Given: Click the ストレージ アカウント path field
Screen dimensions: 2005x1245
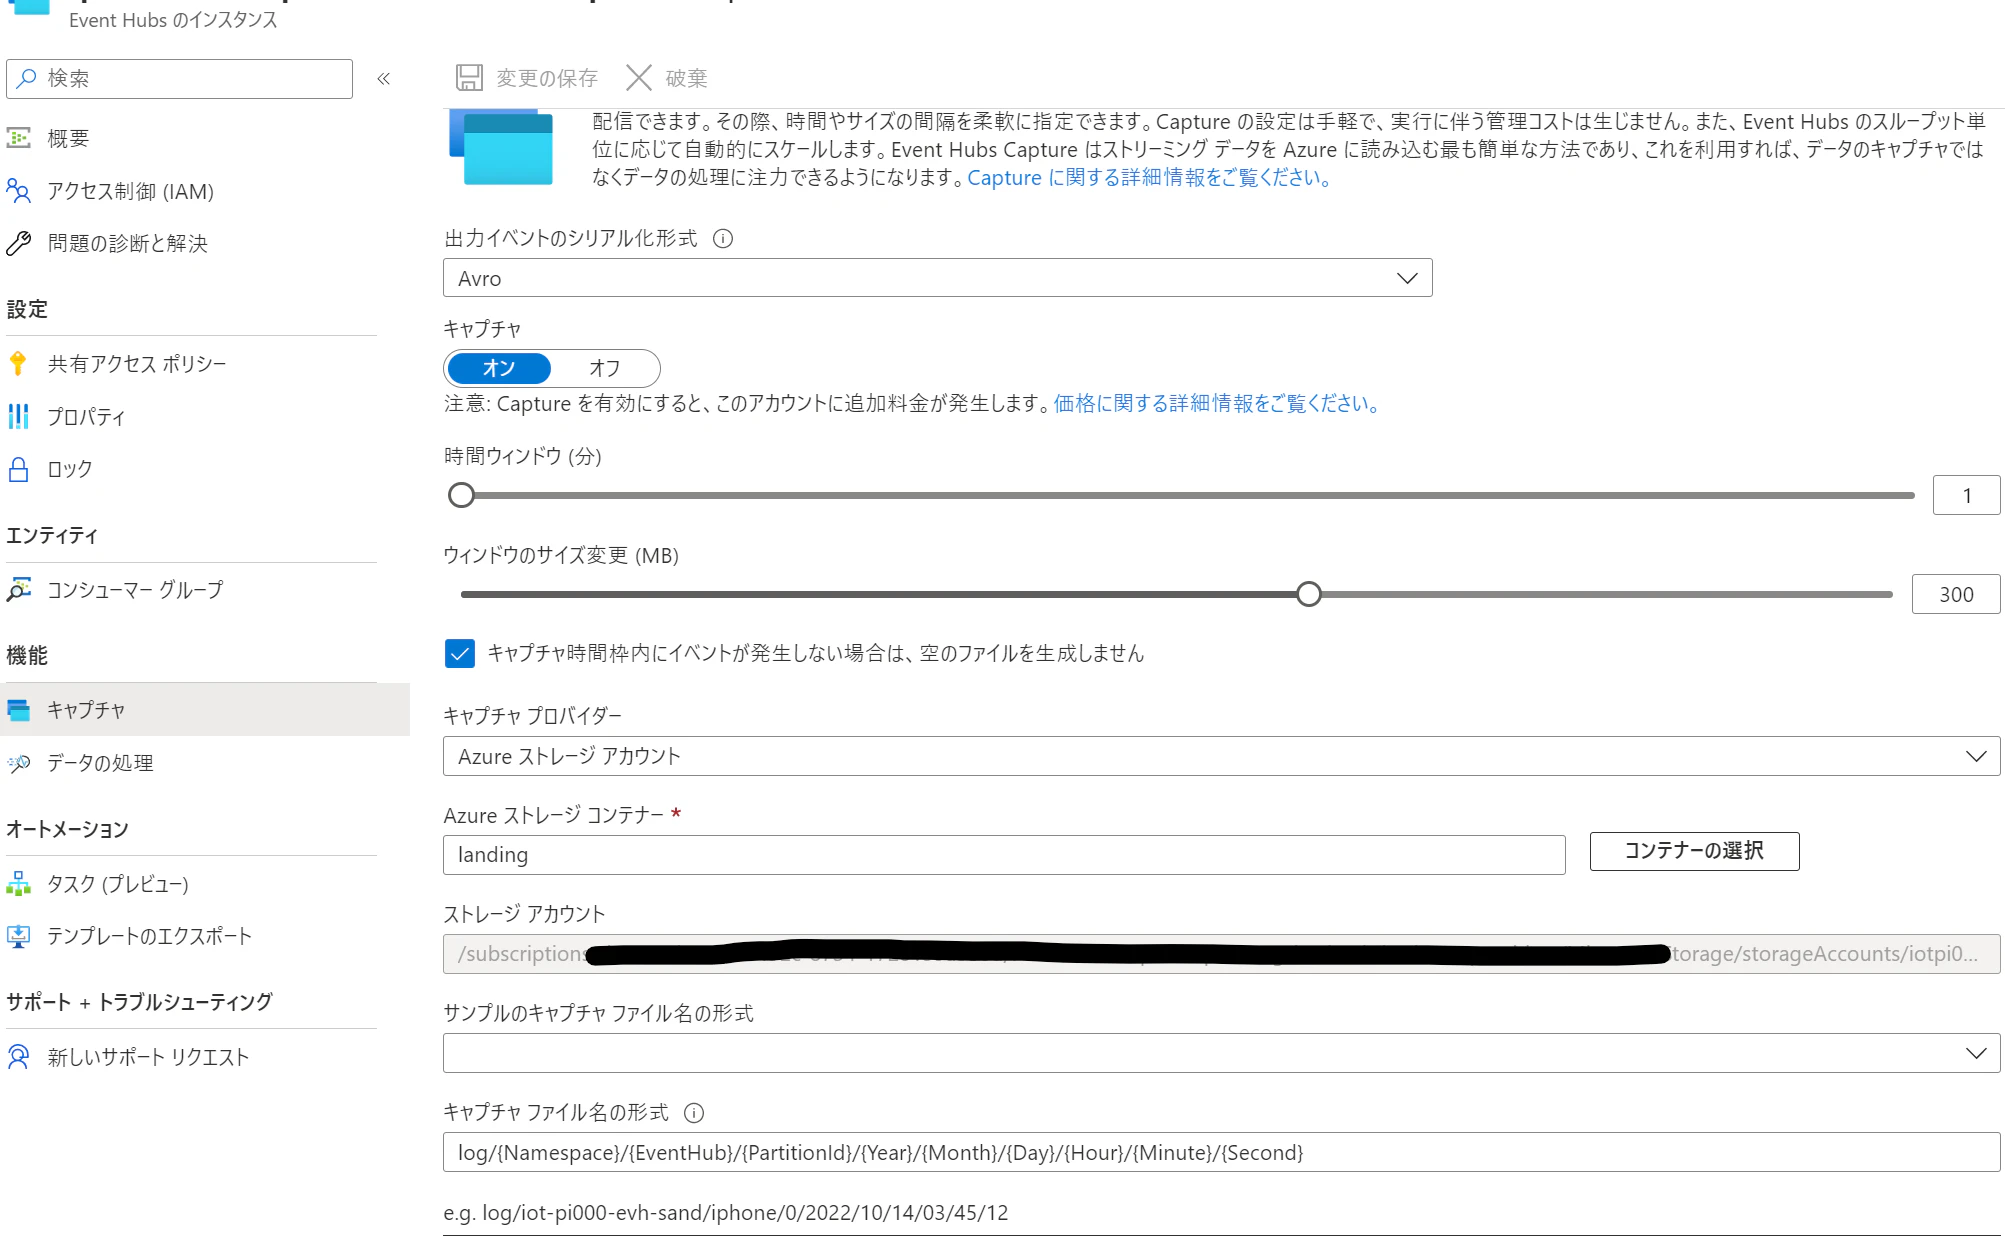Looking at the screenshot, I should click(1221, 954).
